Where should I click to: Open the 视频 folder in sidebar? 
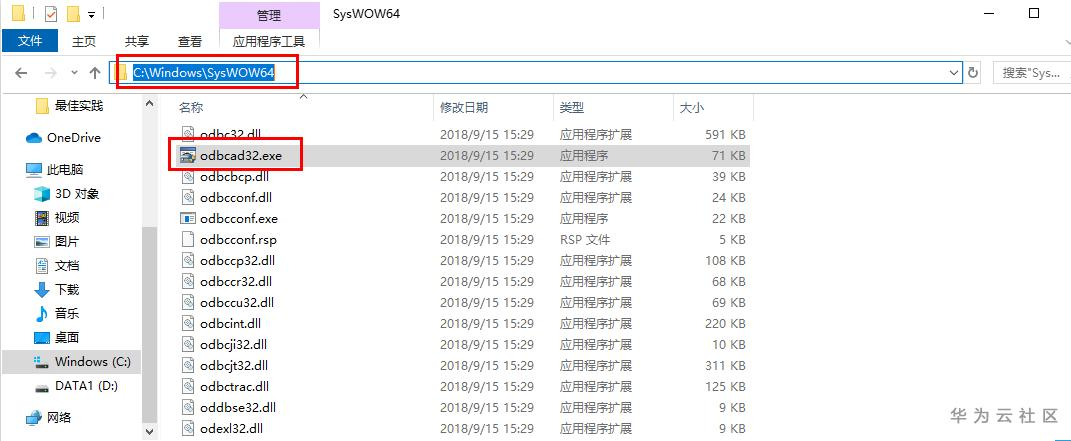point(57,218)
